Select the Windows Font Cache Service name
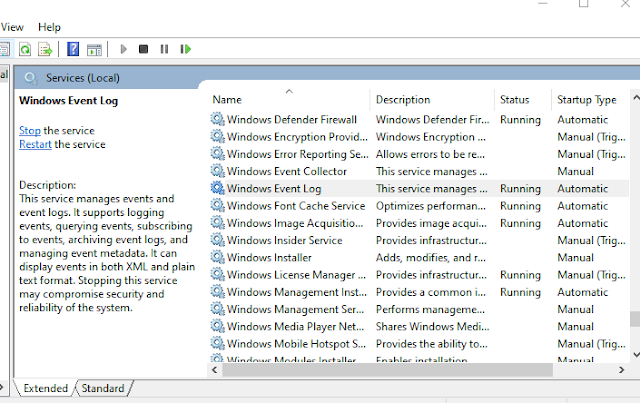Image resolution: width=640 pixels, height=403 pixels. point(296,206)
